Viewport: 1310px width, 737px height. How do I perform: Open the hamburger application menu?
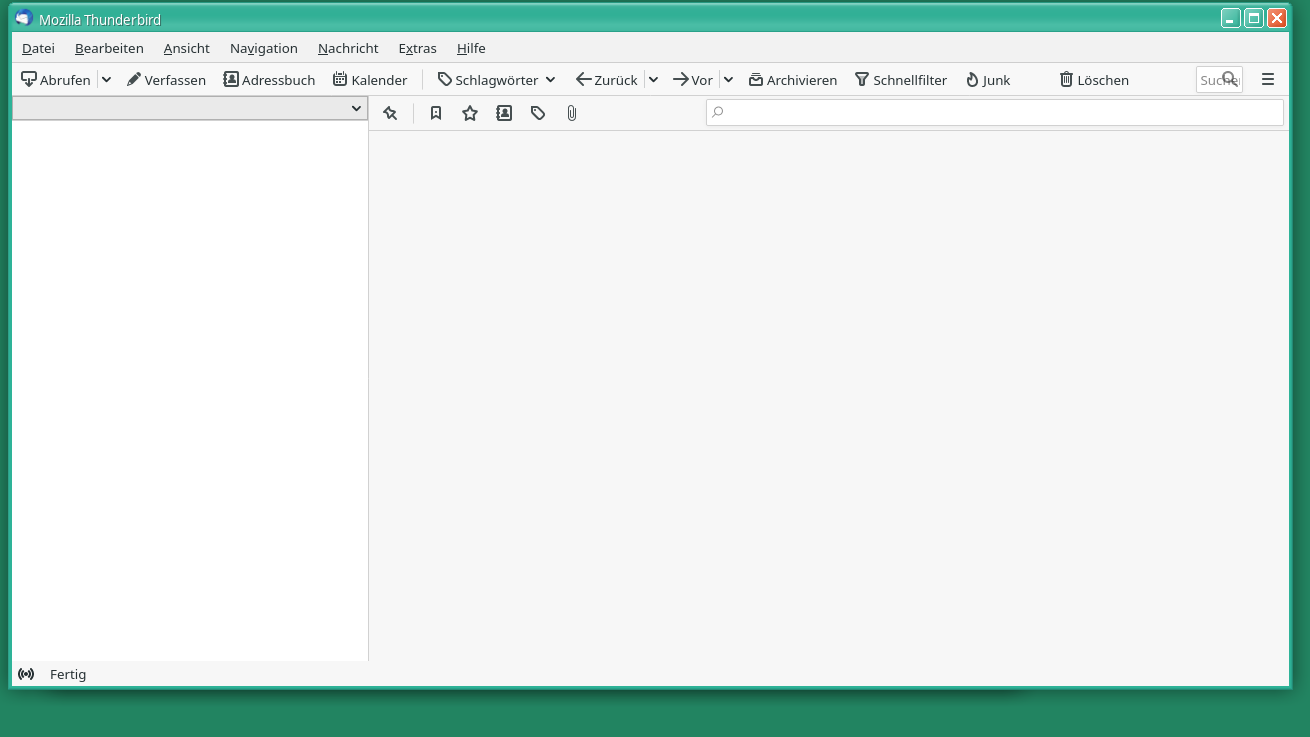(x=1268, y=80)
